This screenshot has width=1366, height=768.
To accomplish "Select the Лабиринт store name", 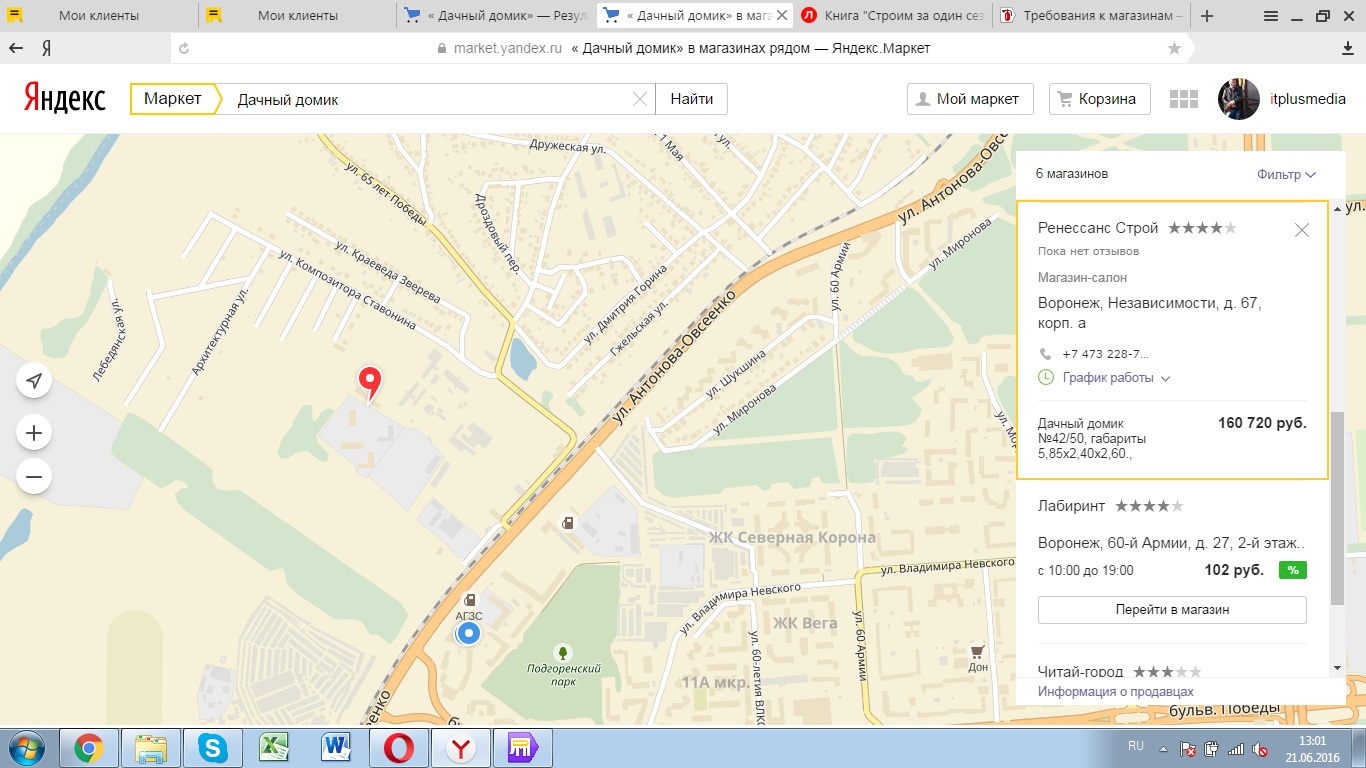I will [x=1071, y=506].
